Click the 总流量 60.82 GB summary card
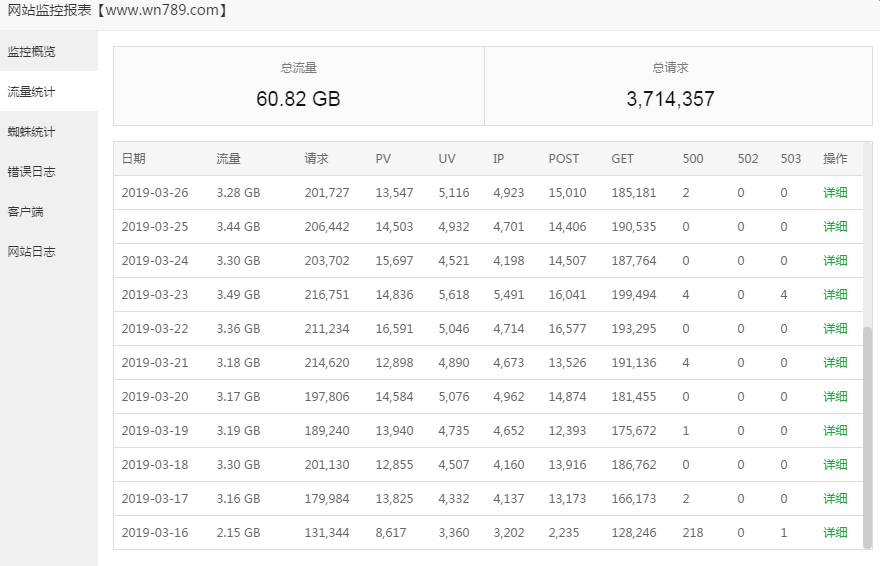 (x=299, y=86)
